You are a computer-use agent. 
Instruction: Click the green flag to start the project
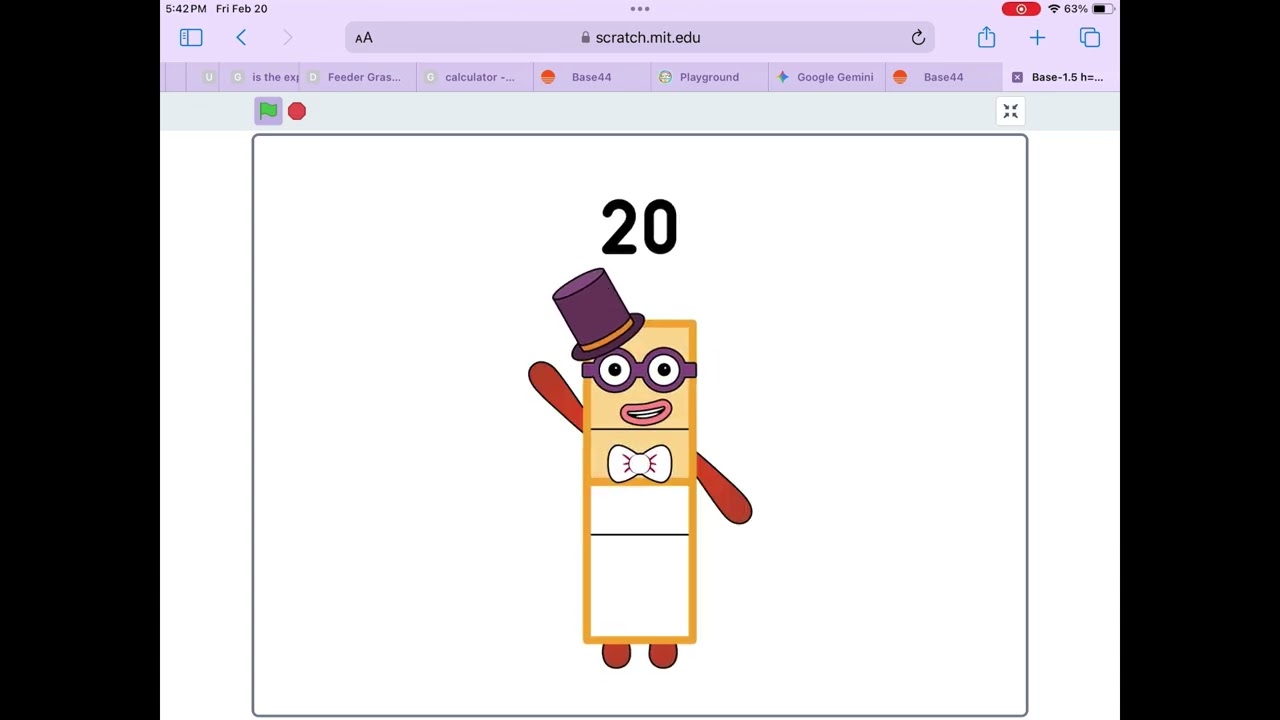coord(268,111)
